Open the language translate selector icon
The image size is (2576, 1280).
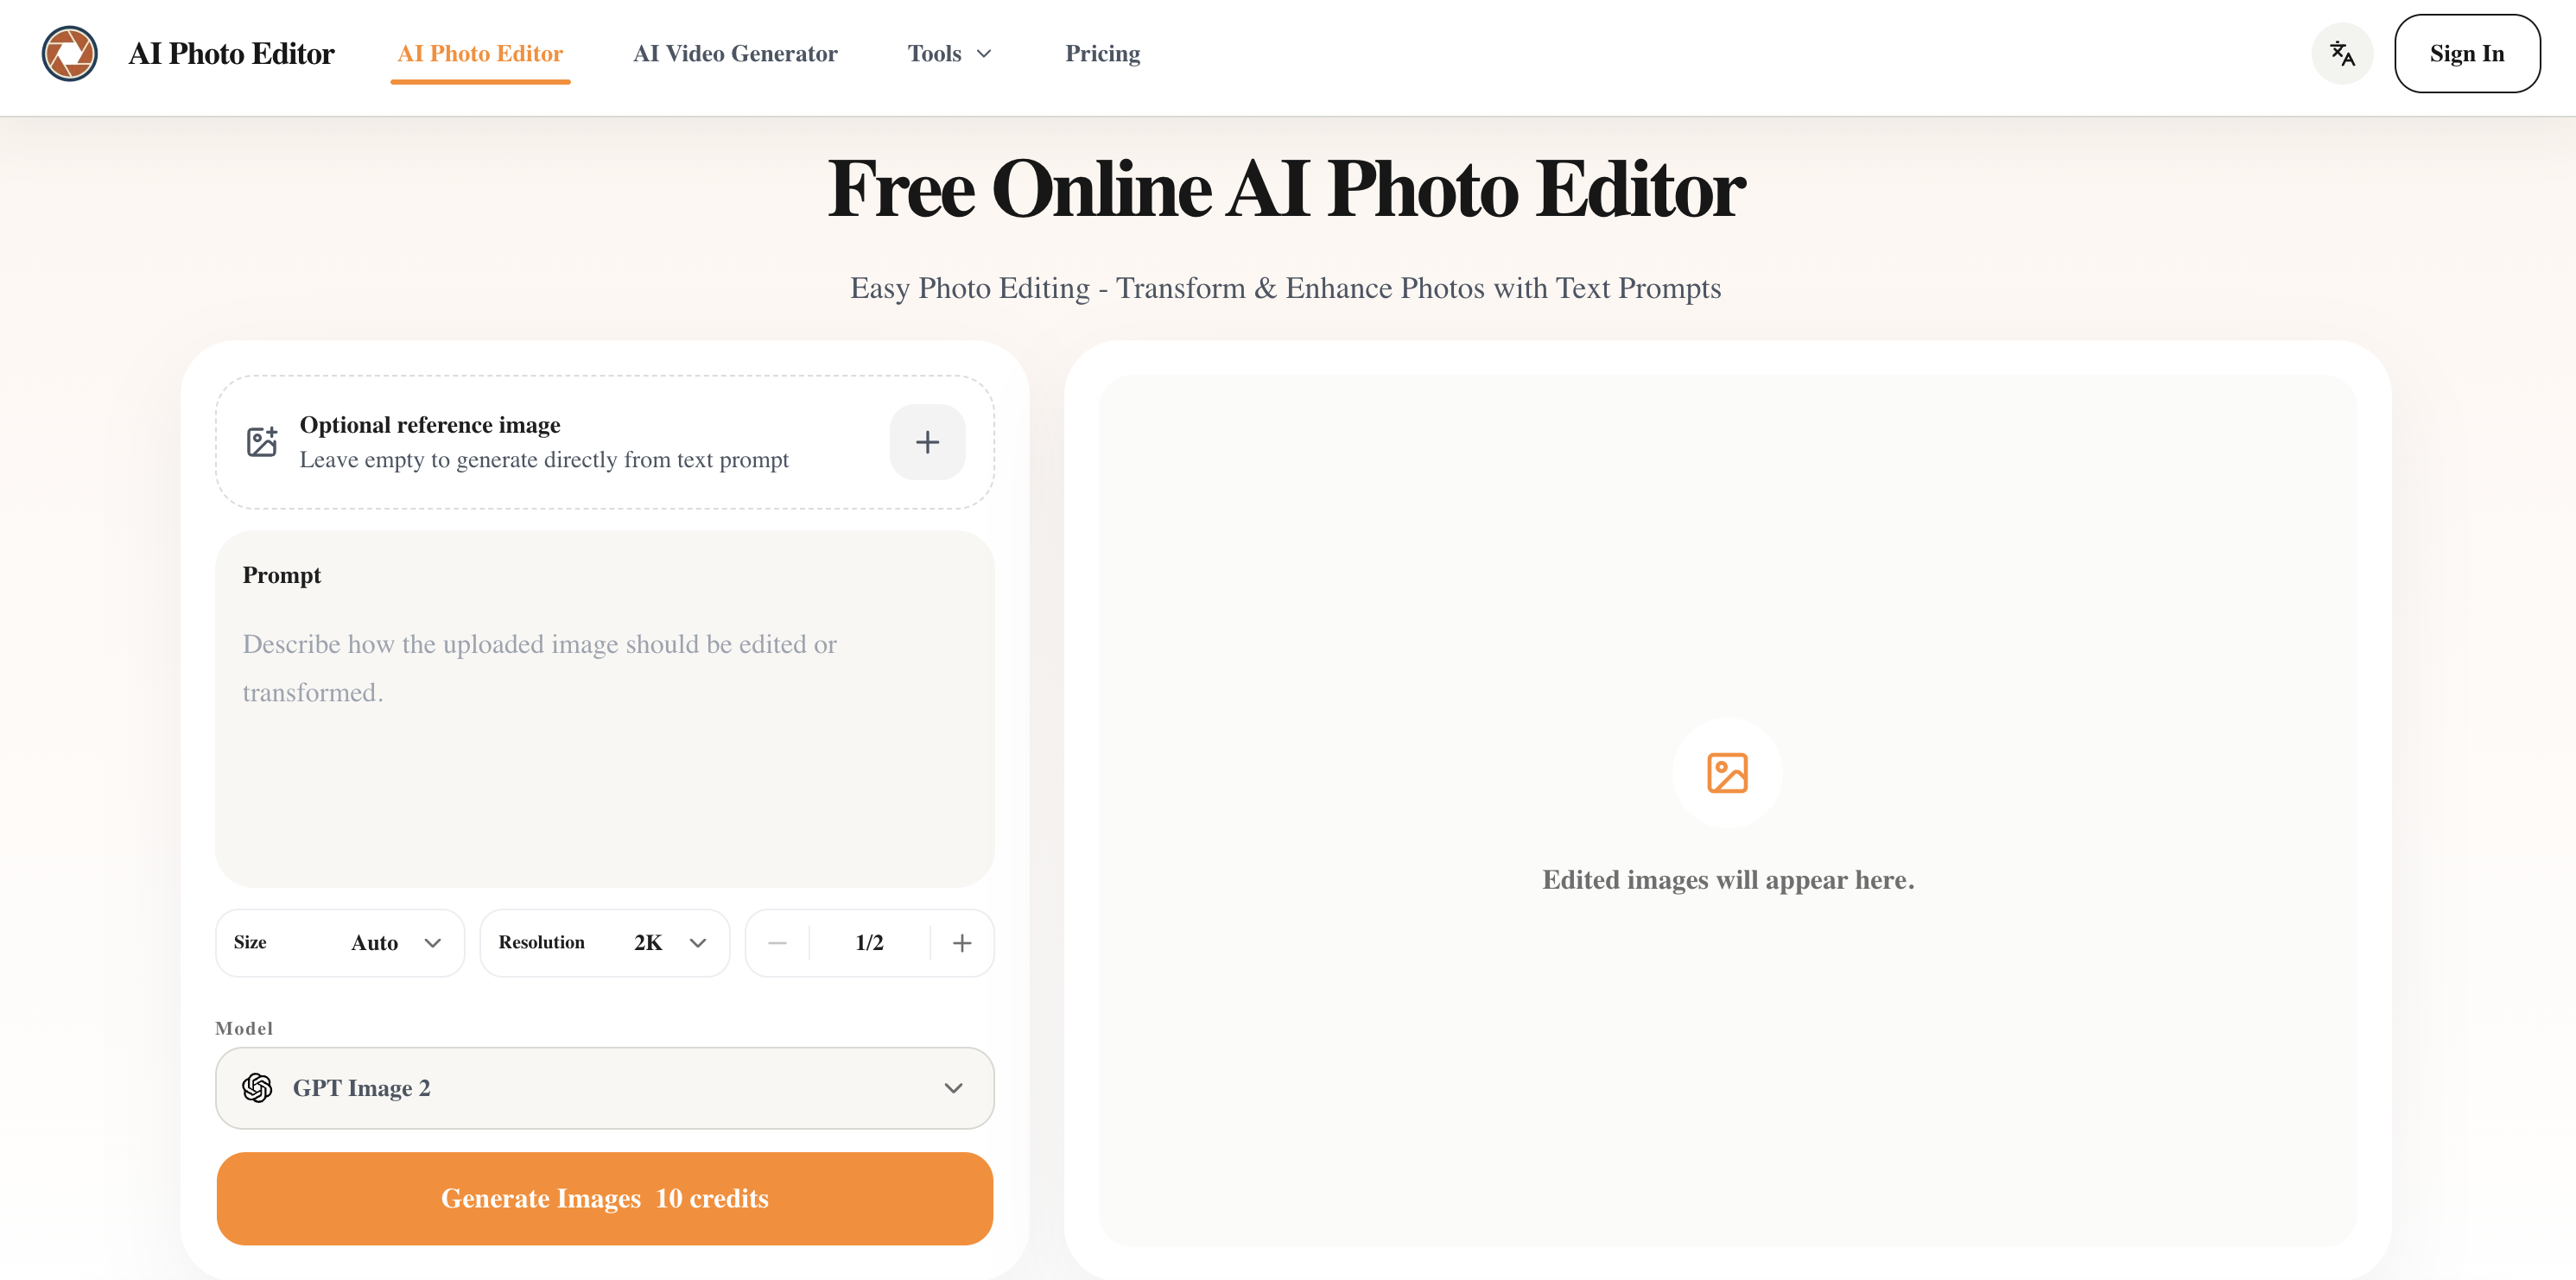pyautogui.click(x=2342, y=54)
